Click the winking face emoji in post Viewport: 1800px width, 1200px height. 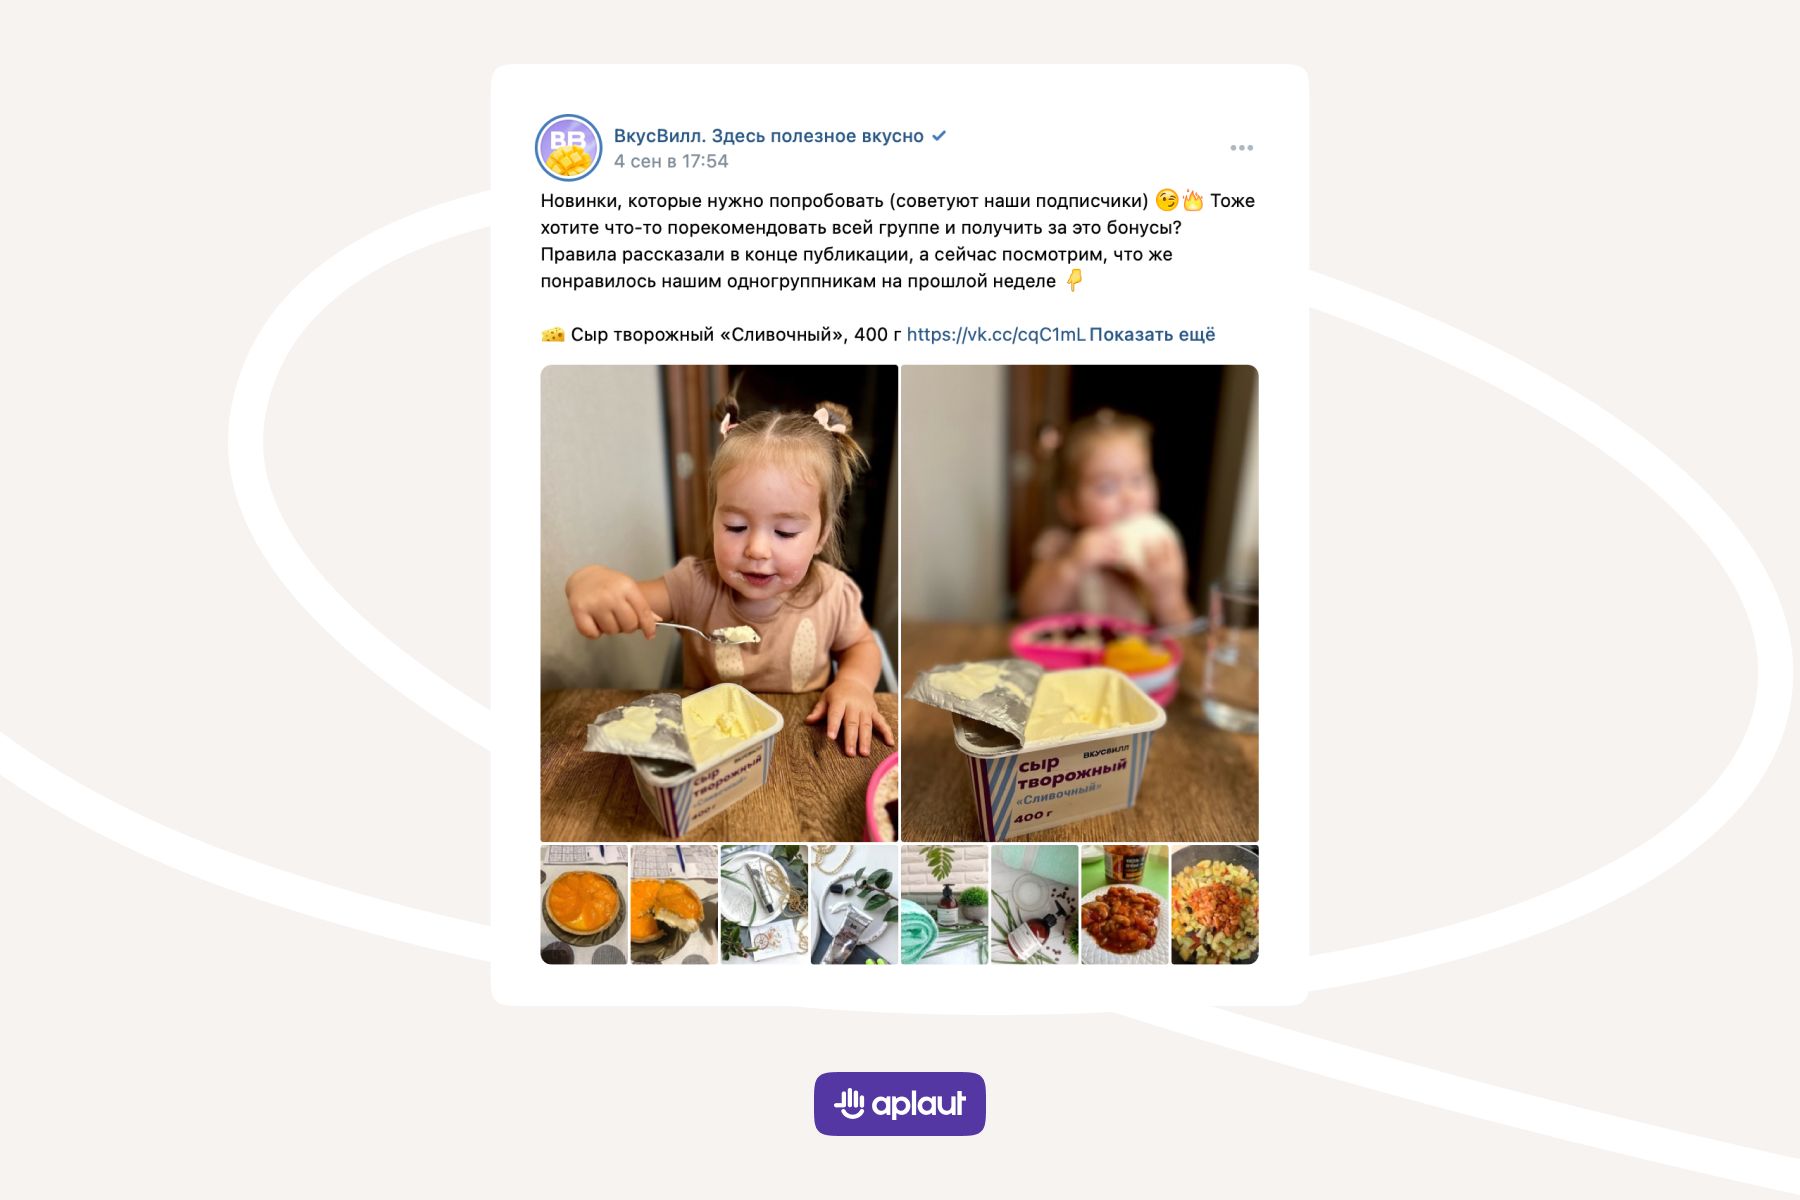pos(1166,200)
